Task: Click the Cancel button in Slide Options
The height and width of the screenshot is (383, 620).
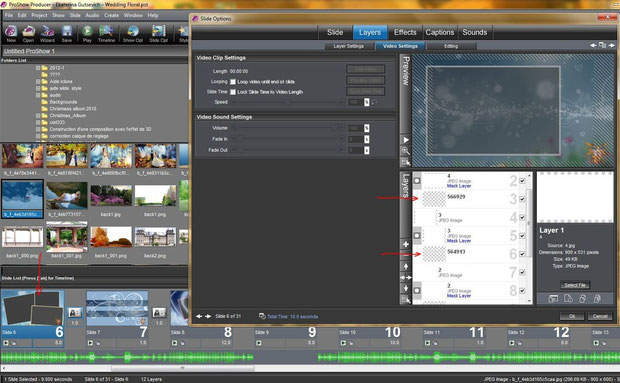Action: pyautogui.click(x=600, y=316)
